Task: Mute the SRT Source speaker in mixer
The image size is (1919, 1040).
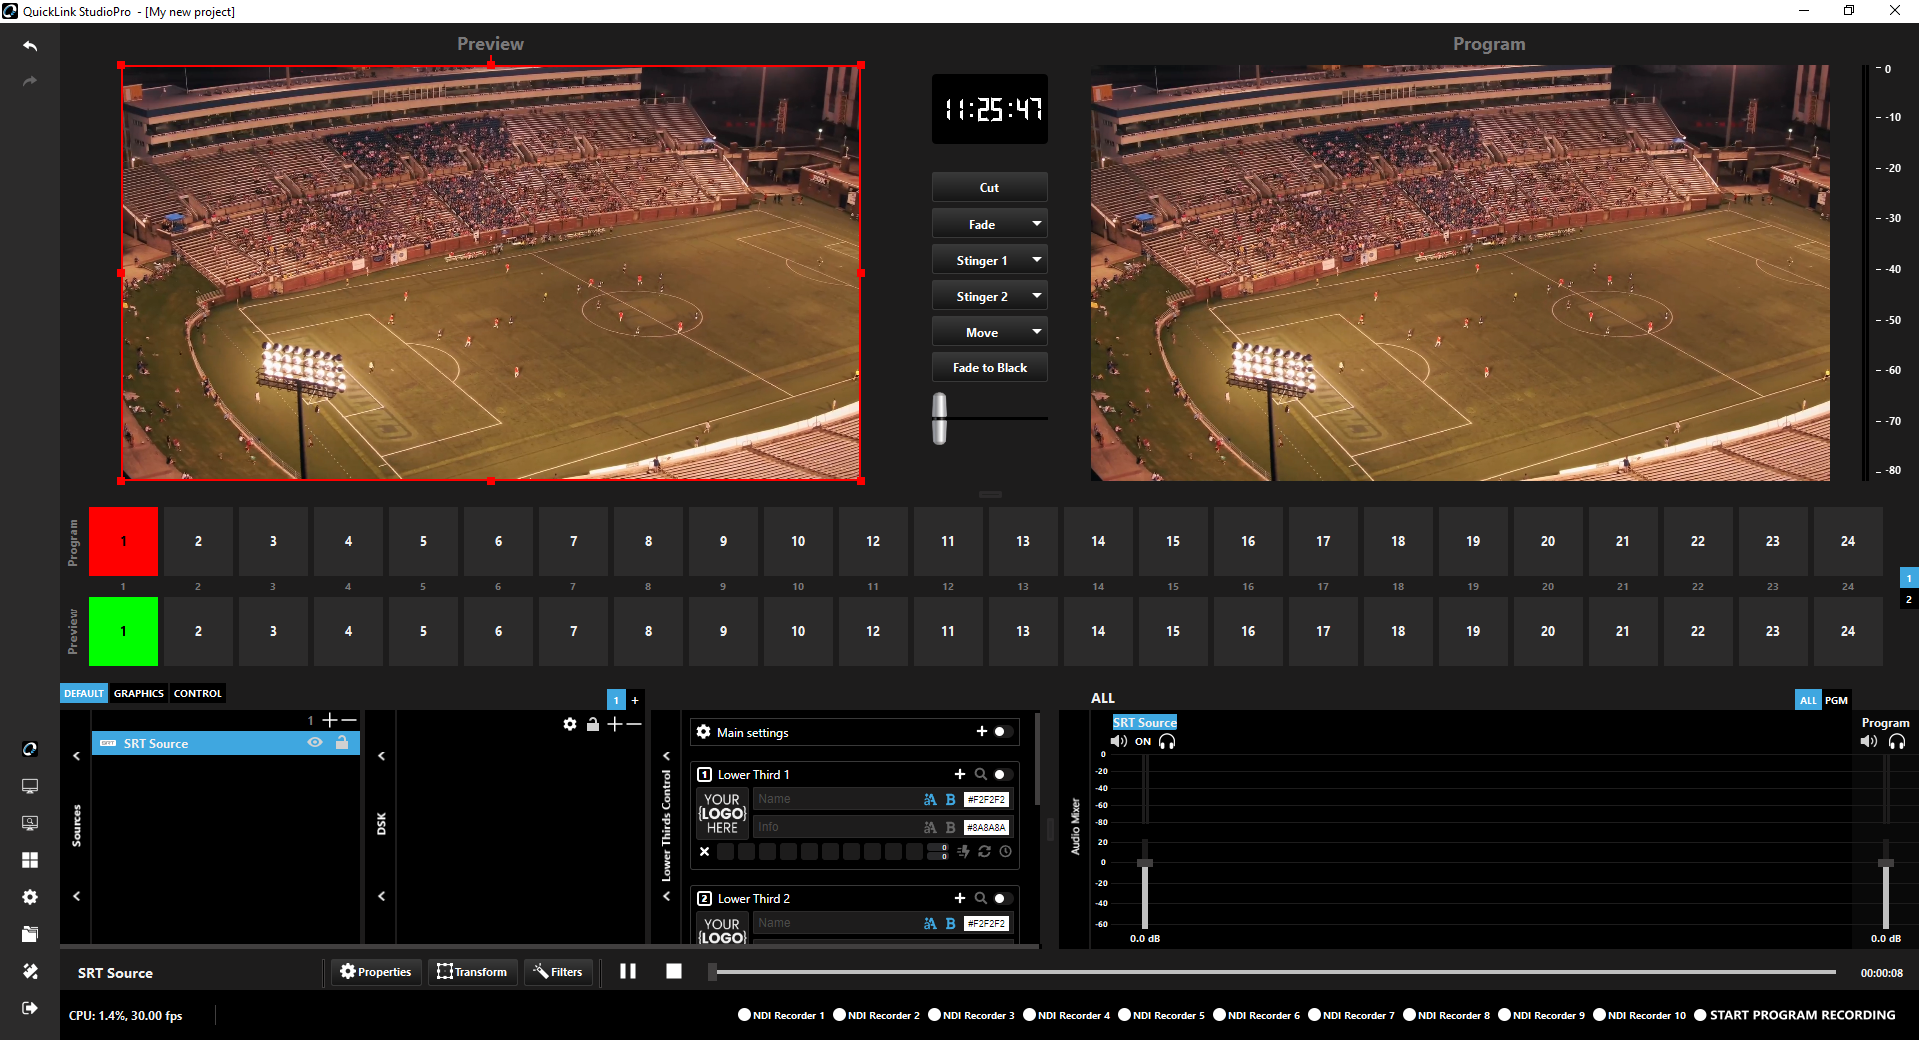Action: click(1119, 742)
